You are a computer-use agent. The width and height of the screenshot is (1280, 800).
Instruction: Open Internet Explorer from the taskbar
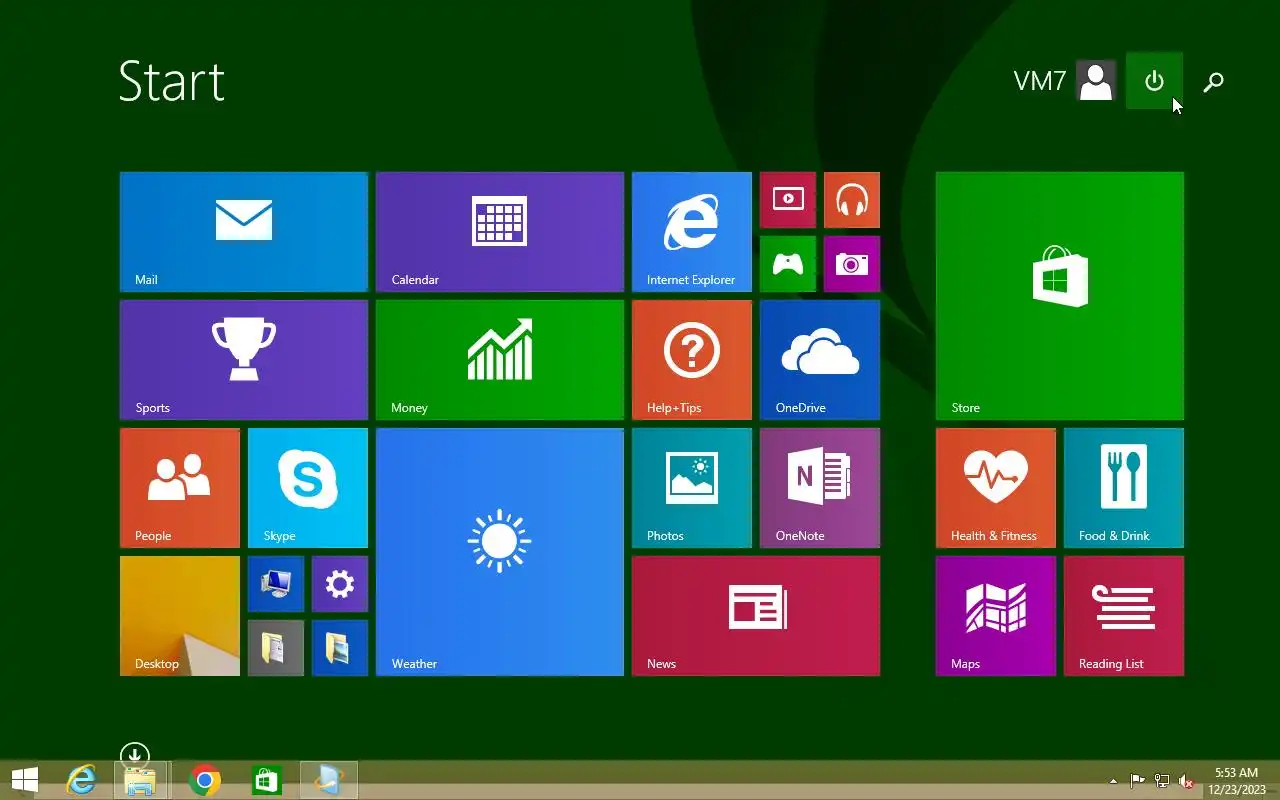pyautogui.click(x=81, y=780)
